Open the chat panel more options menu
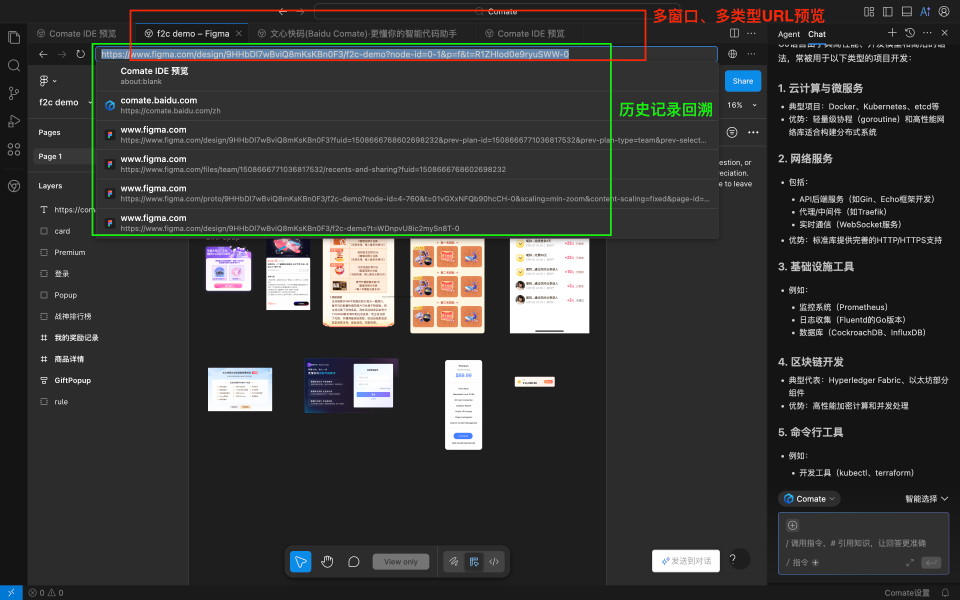This screenshot has height=600, width=960. pyautogui.click(x=927, y=33)
